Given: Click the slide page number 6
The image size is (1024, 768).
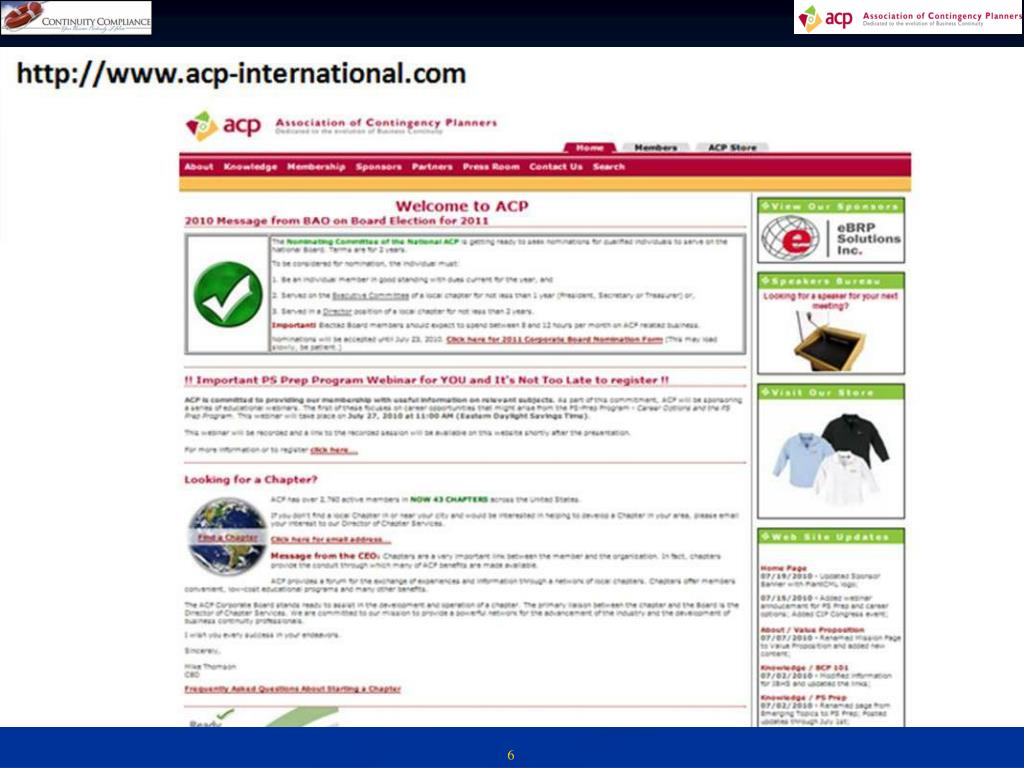Looking at the screenshot, I should click(511, 755).
